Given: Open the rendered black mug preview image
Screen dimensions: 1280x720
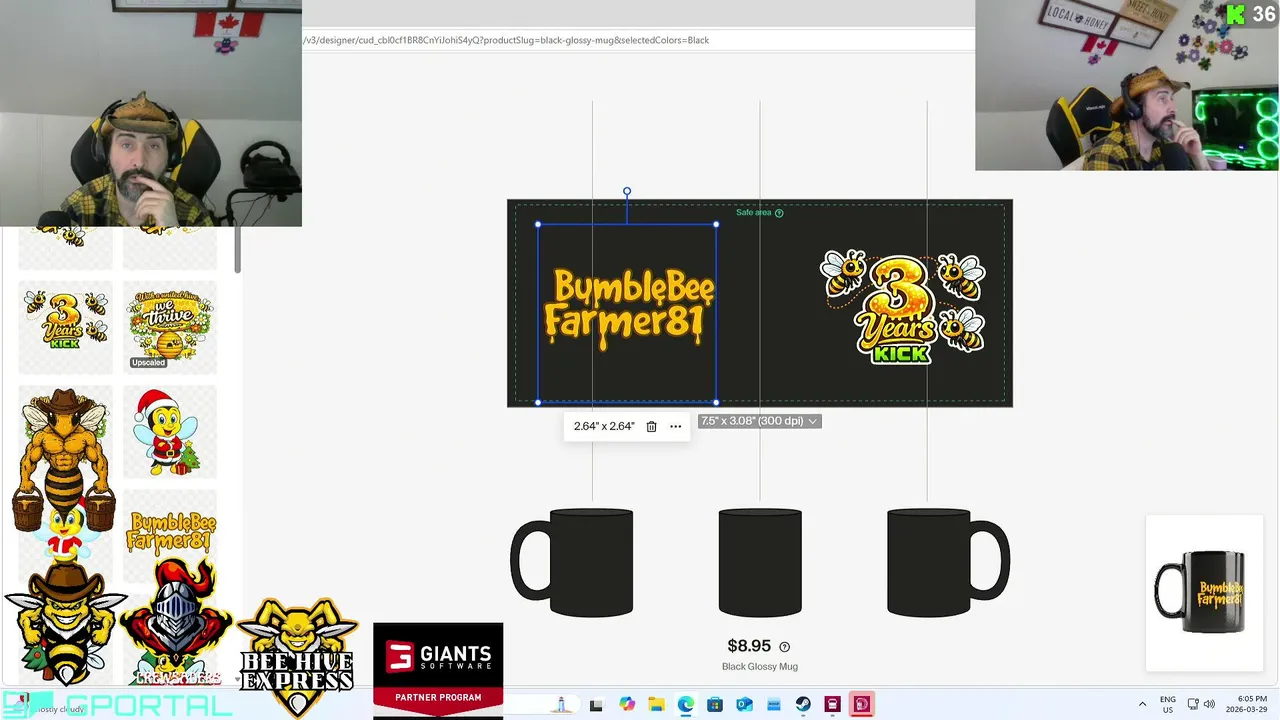Looking at the screenshot, I should point(1204,593).
